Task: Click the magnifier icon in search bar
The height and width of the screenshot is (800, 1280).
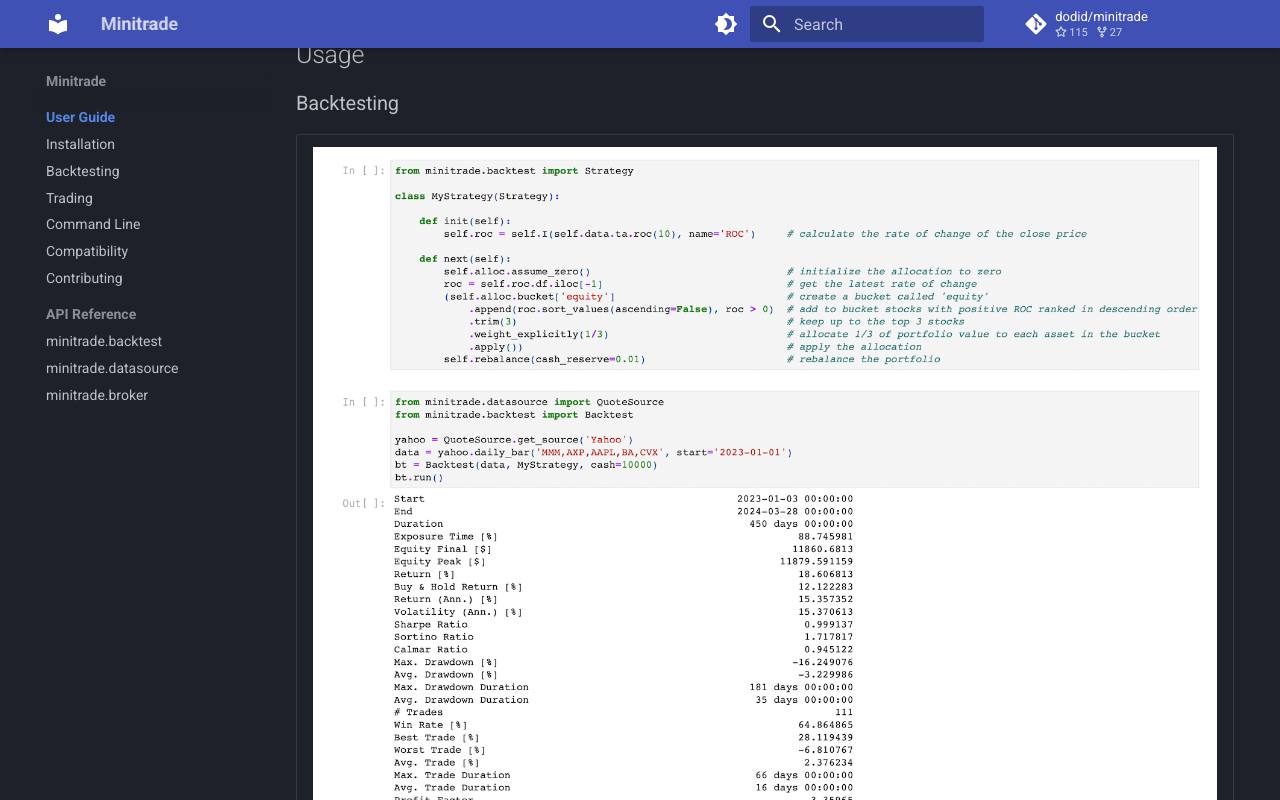Action: [771, 24]
